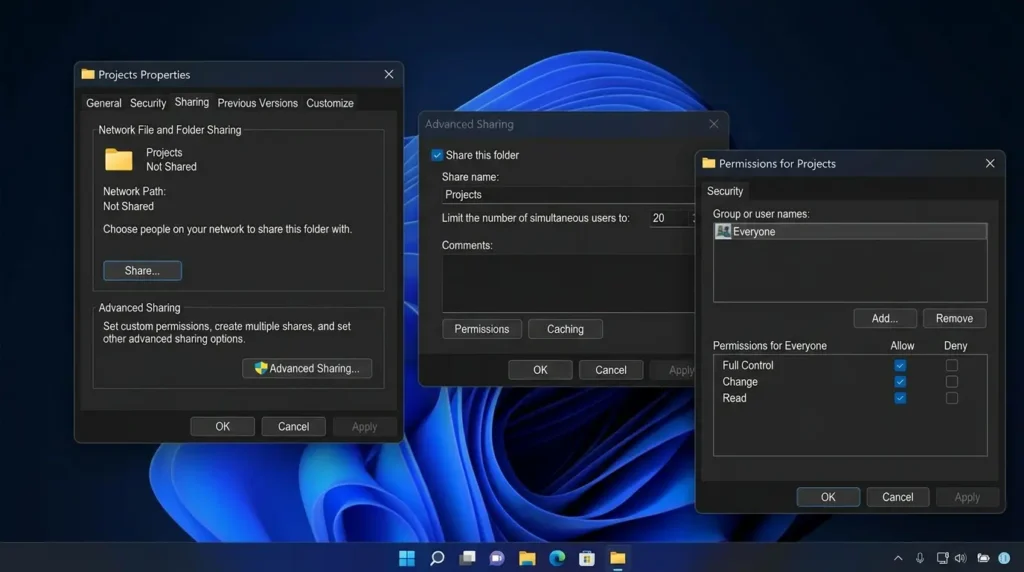Check Deny for Change permission
1024x572 pixels.
click(x=952, y=381)
